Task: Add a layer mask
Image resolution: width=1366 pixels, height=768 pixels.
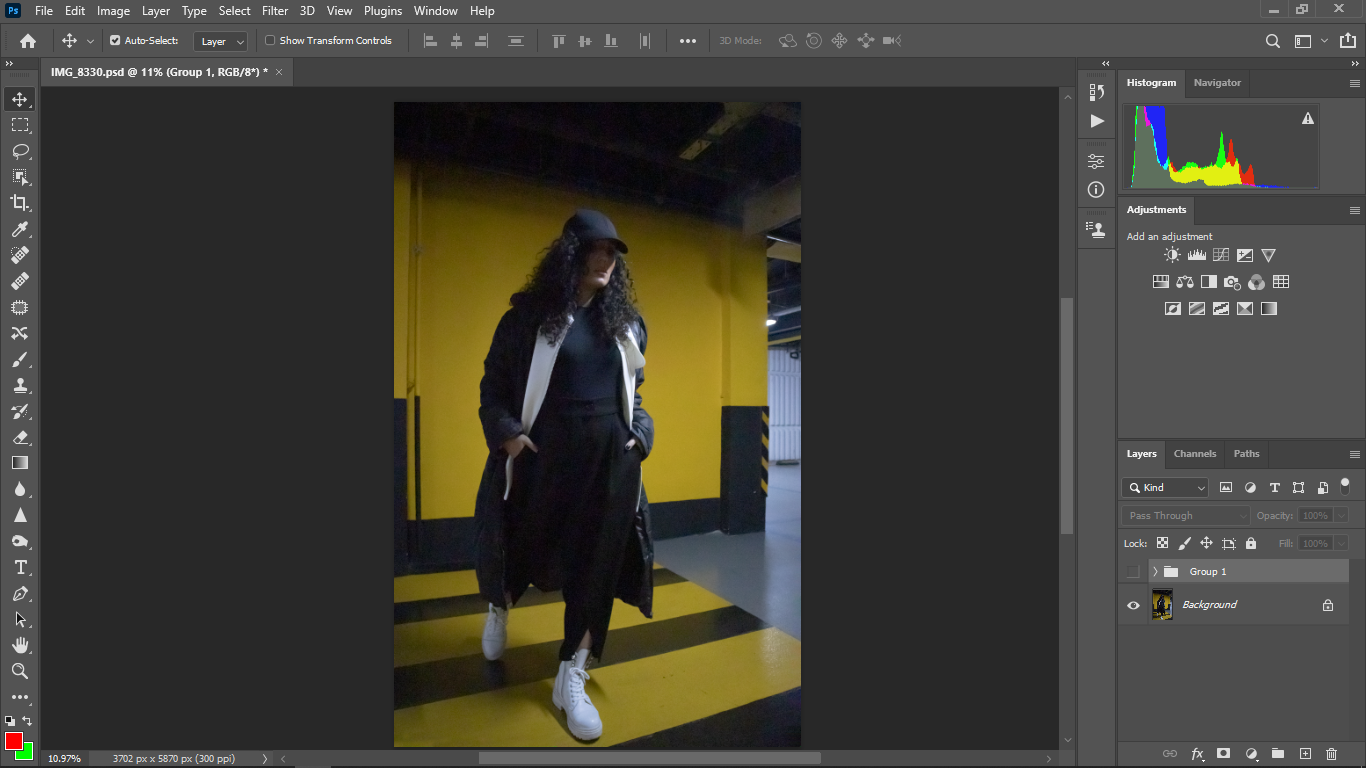Action: point(1223,754)
